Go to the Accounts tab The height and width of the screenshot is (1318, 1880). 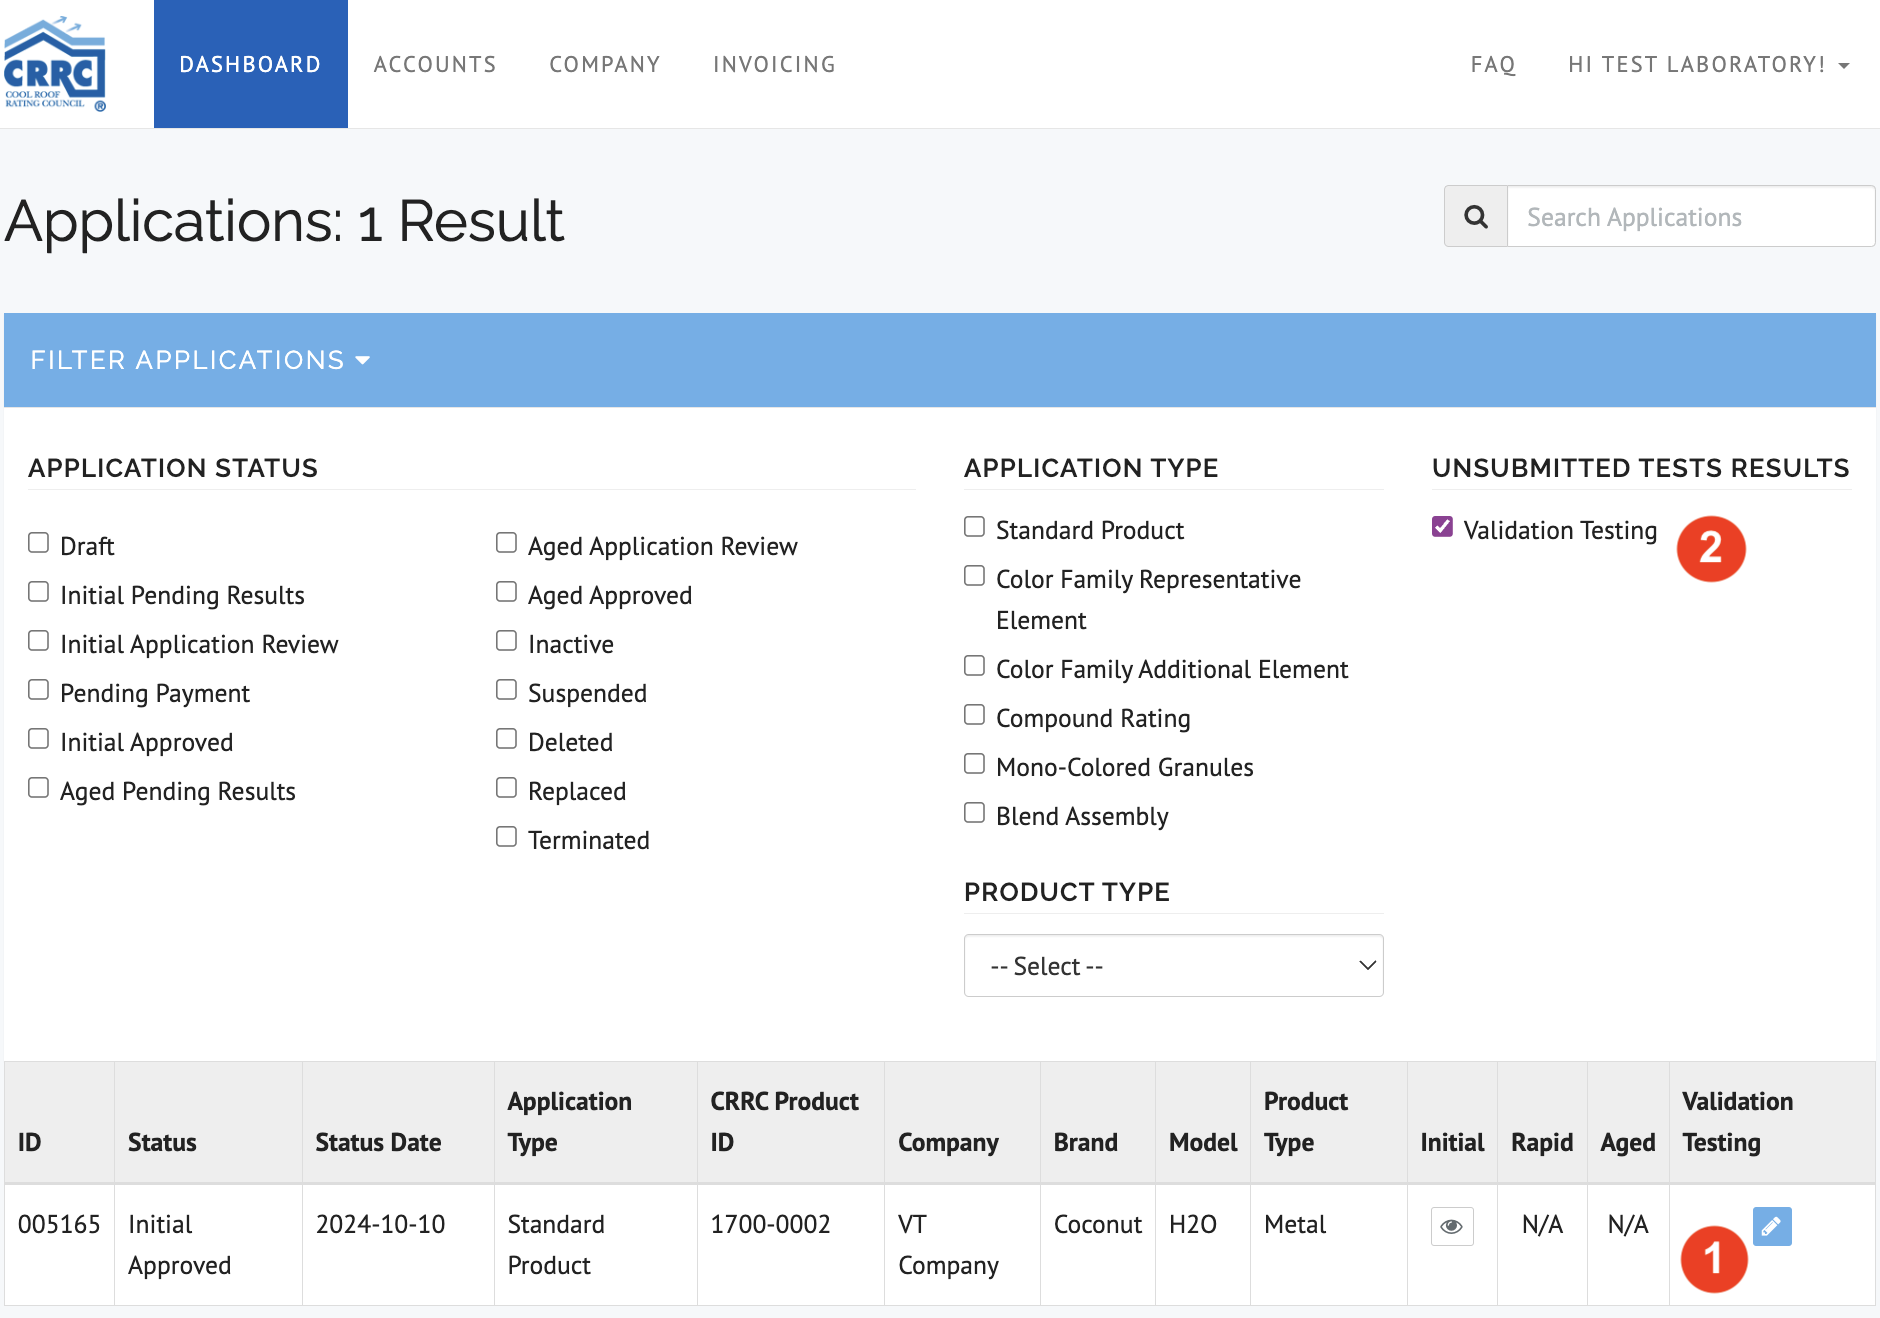[x=435, y=65]
